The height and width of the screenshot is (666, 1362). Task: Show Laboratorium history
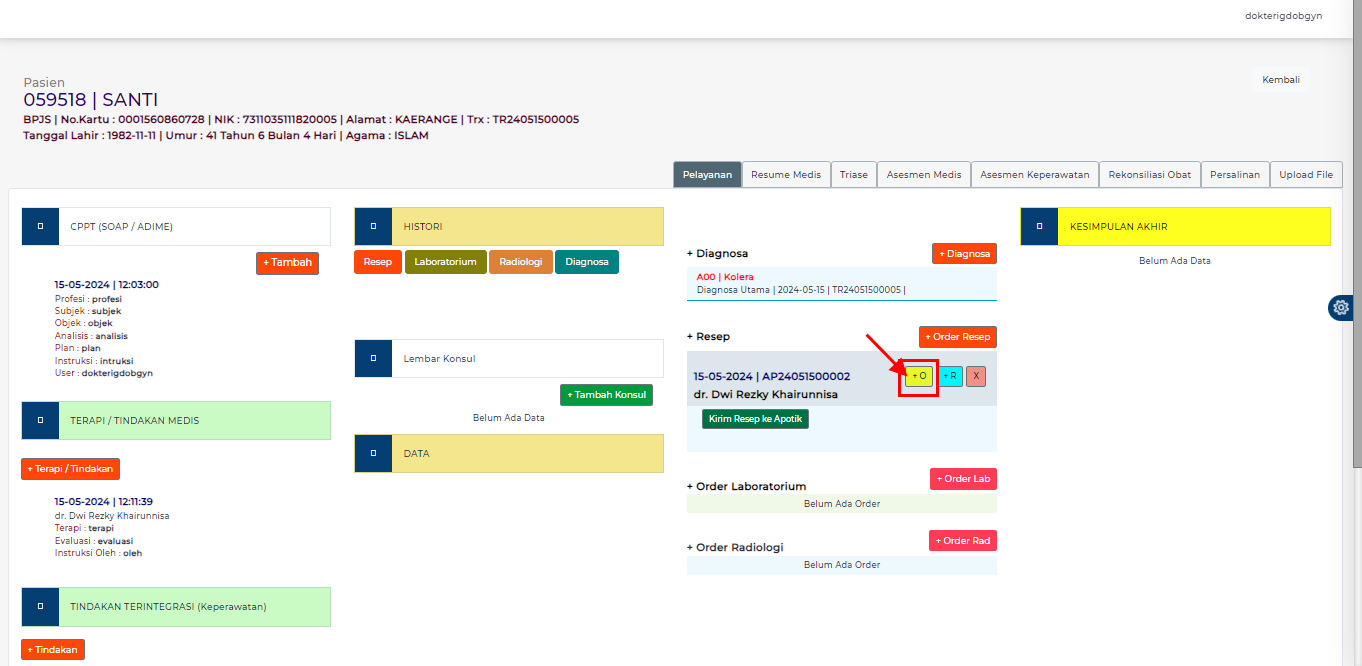[445, 262]
